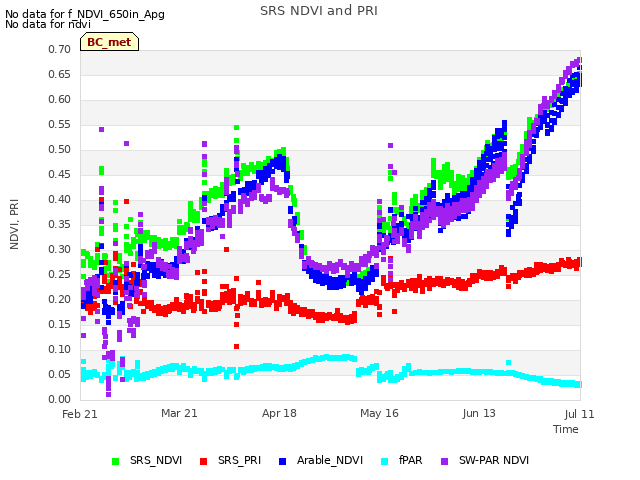Click the Apr 18 x-axis tick label
This screenshot has width=640, height=480.
tap(279, 413)
